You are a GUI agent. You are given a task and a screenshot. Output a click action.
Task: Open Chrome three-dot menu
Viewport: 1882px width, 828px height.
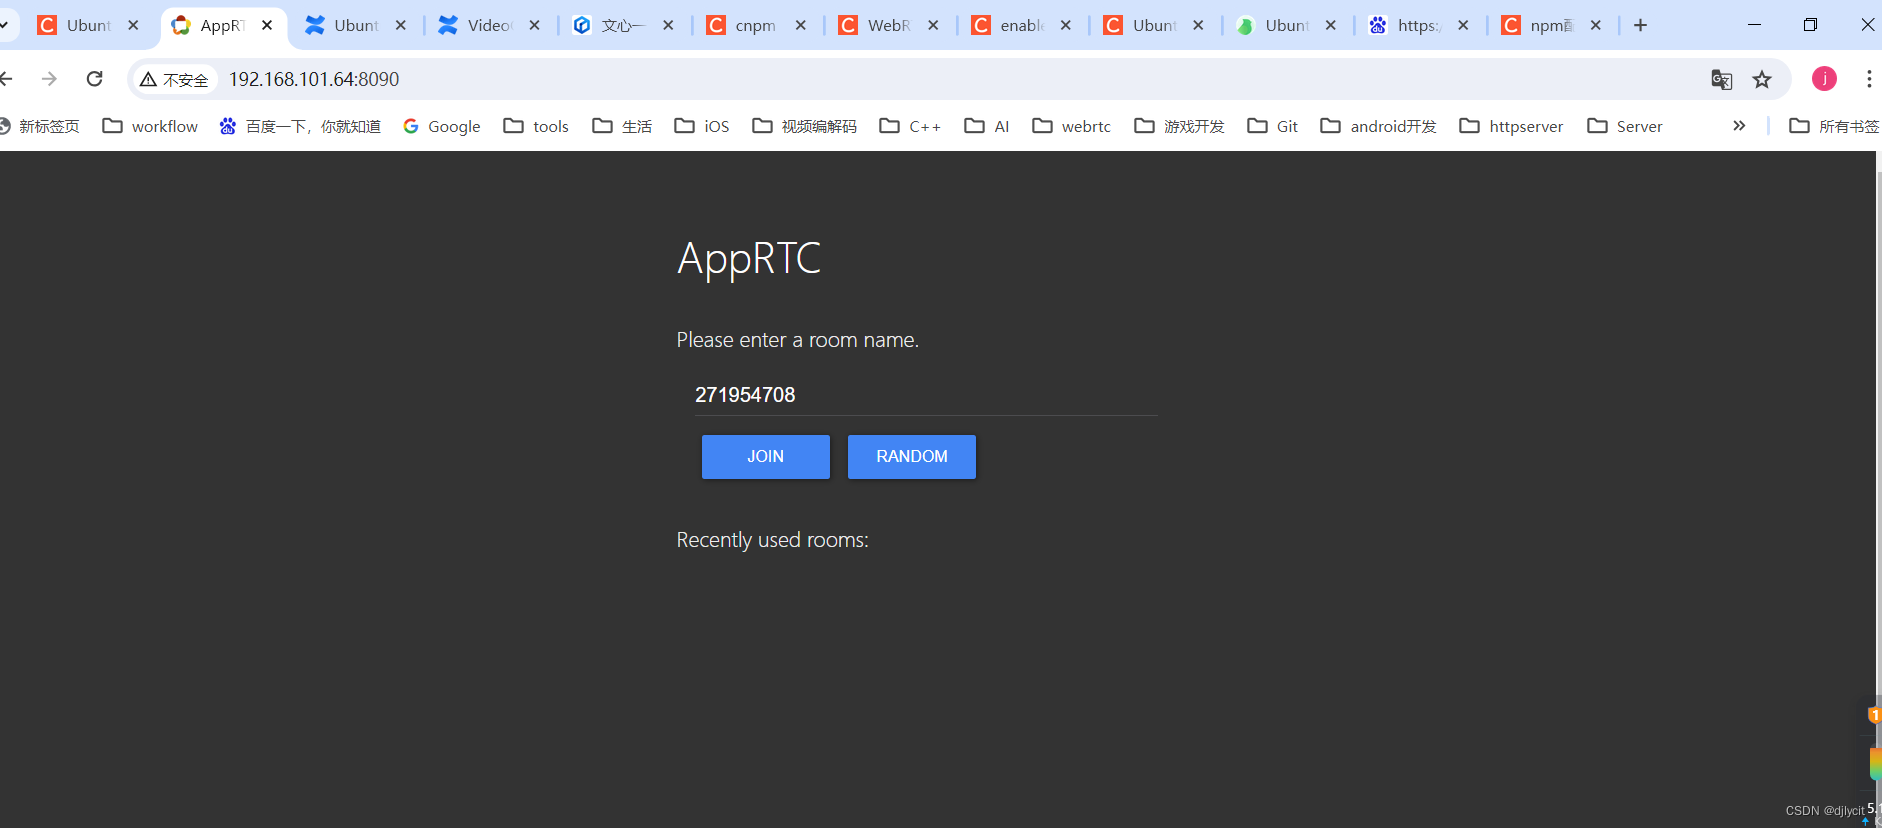1868,79
